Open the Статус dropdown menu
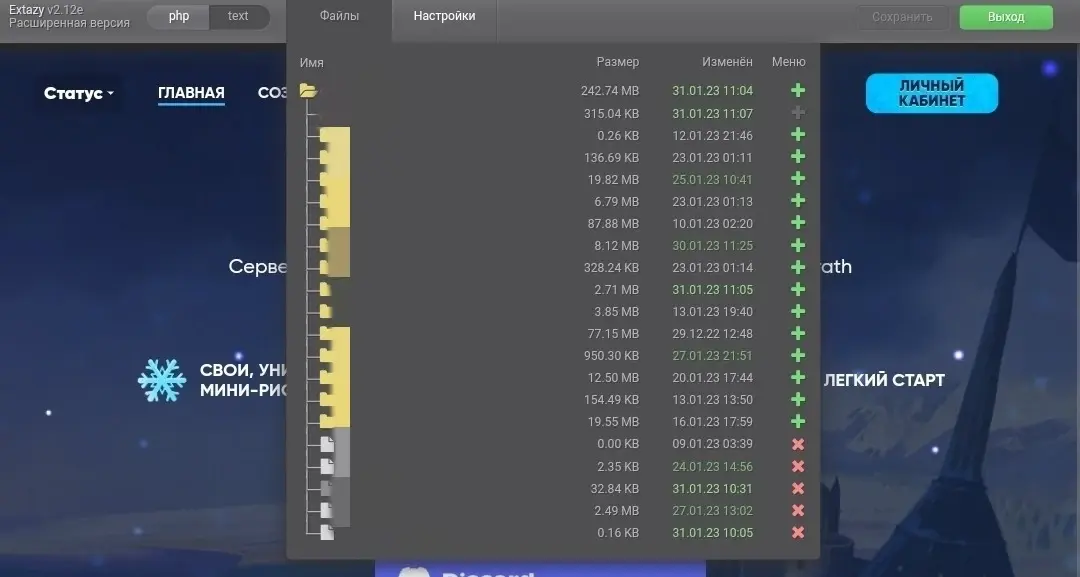1080x577 pixels. [x=79, y=94]
